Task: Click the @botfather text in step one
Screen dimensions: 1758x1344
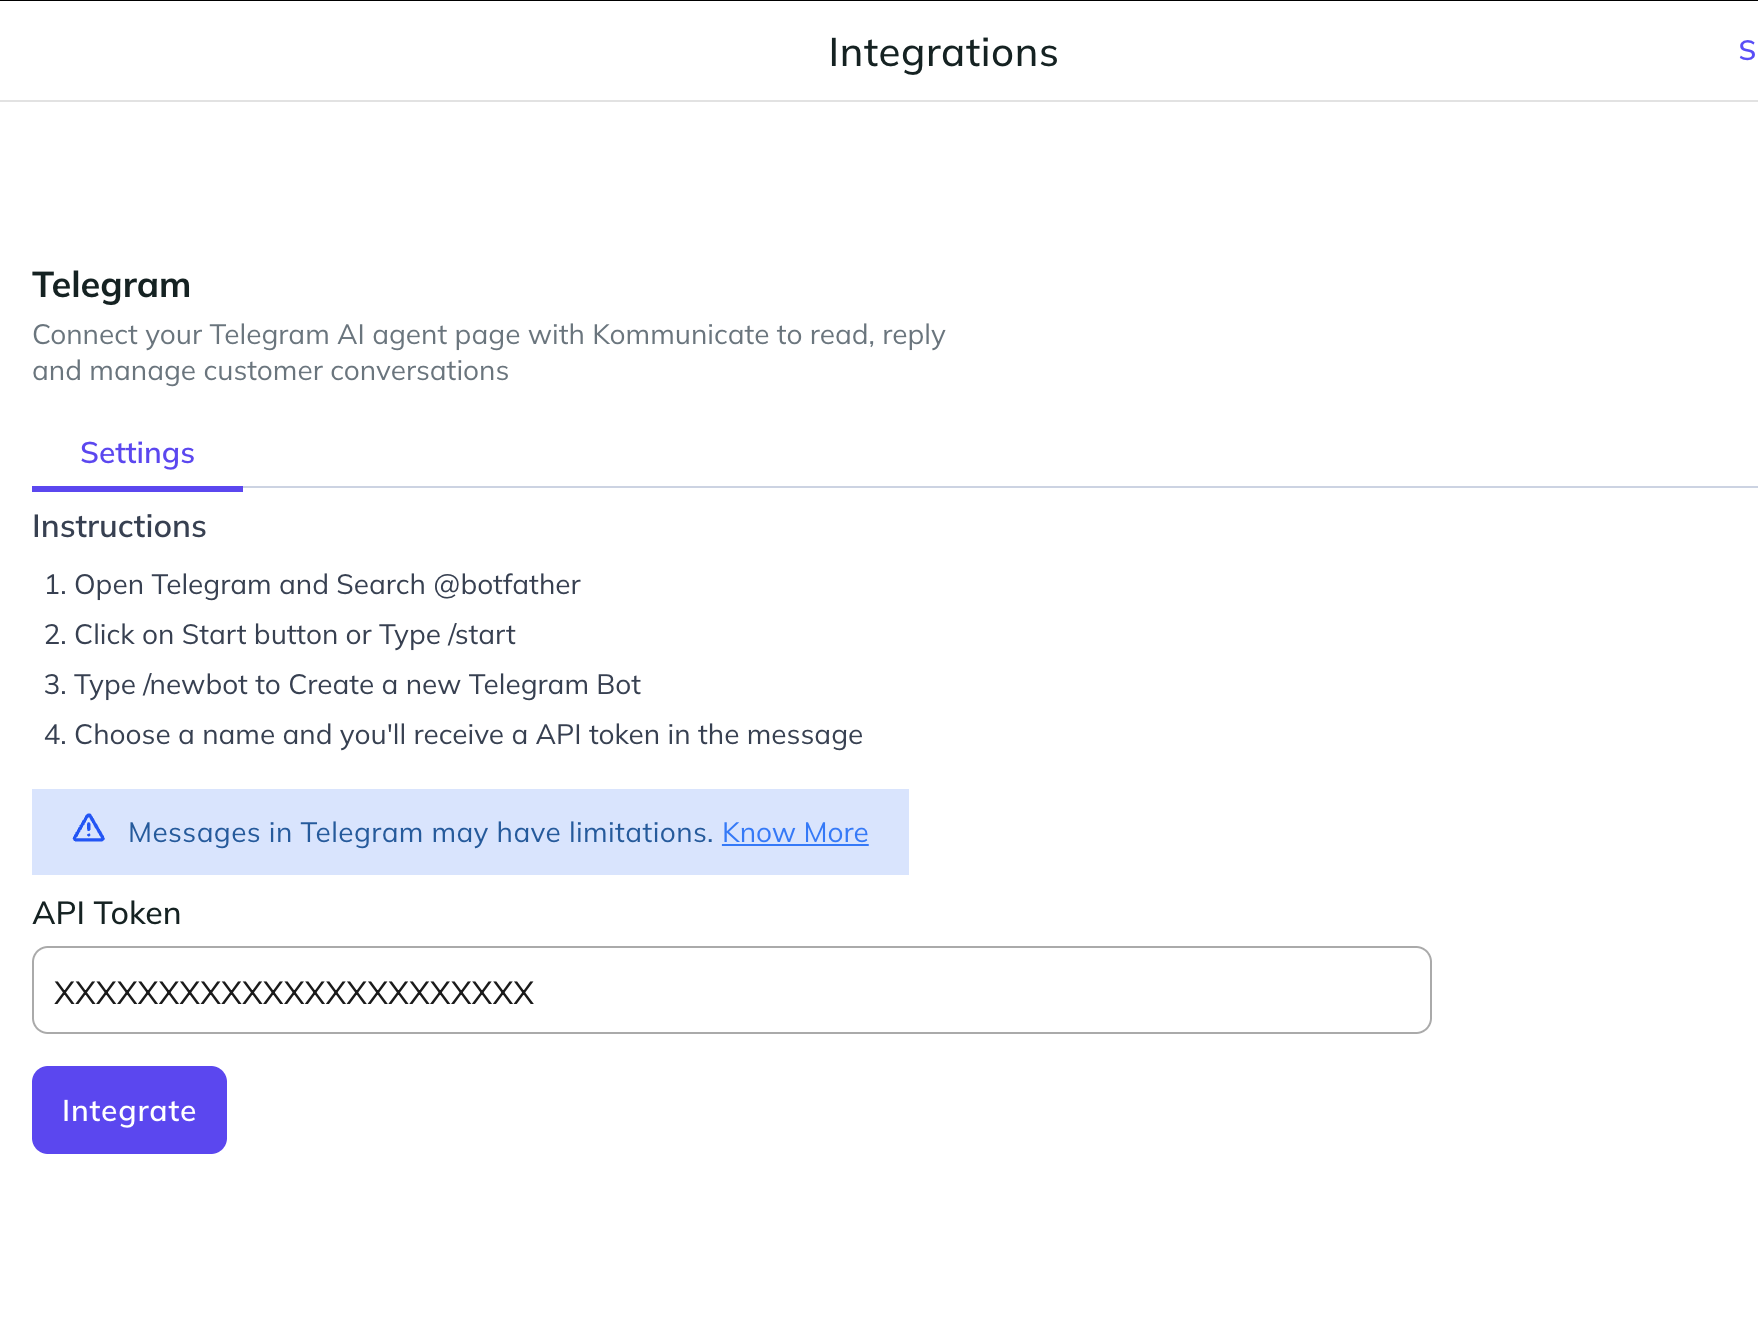Action: pos(507,585)
